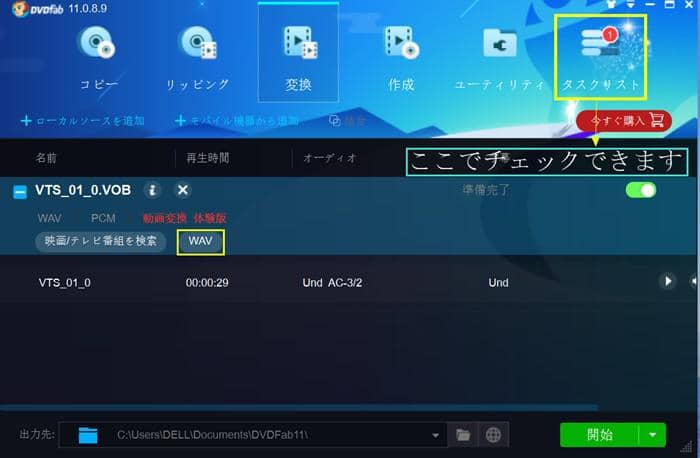Click the 00:00:29 duration cell
This screenshot has width=700, height=458.
coord(207,283)
